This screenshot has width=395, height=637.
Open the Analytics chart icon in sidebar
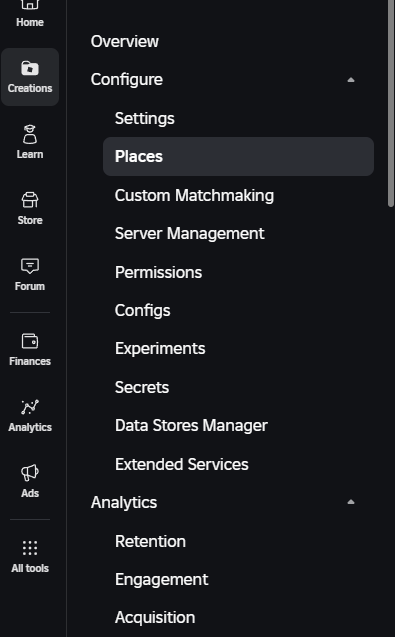(x=30, y=407)
